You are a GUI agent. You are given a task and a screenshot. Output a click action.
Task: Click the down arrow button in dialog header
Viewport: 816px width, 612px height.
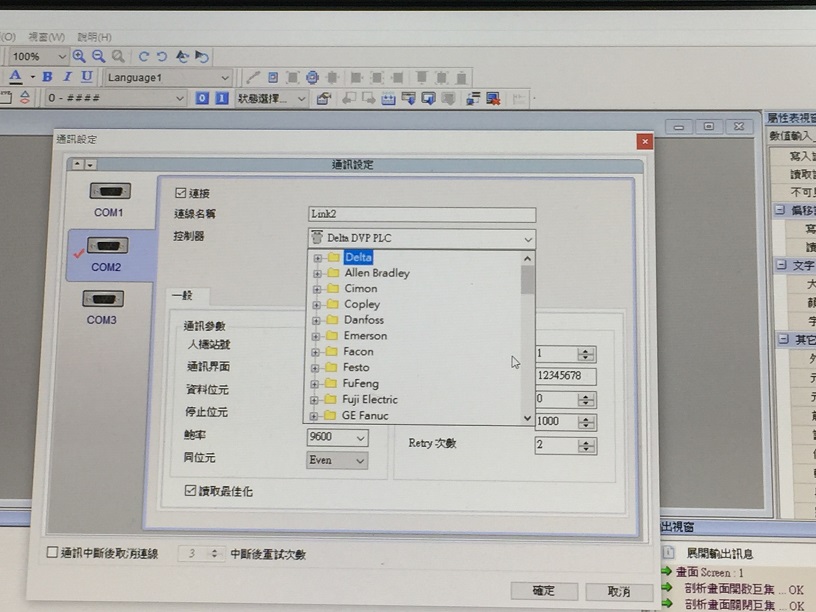pyautogui.click(x=90, y=164)
